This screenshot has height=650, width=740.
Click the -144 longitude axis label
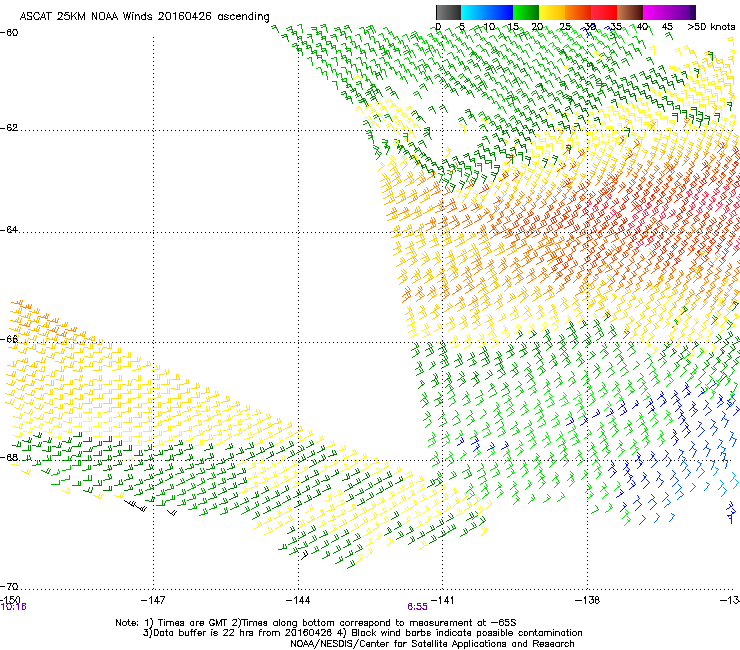(x=298, y=600)
